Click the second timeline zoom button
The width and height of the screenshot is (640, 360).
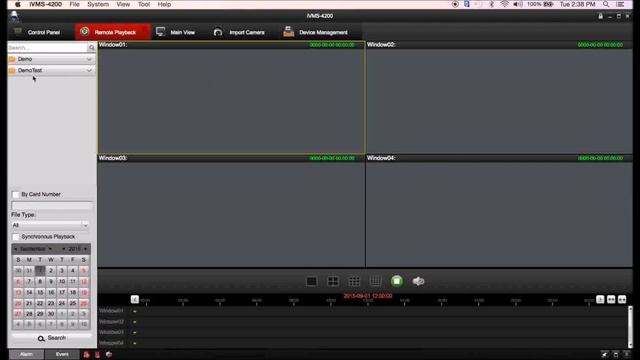click(x=622, y=300)
